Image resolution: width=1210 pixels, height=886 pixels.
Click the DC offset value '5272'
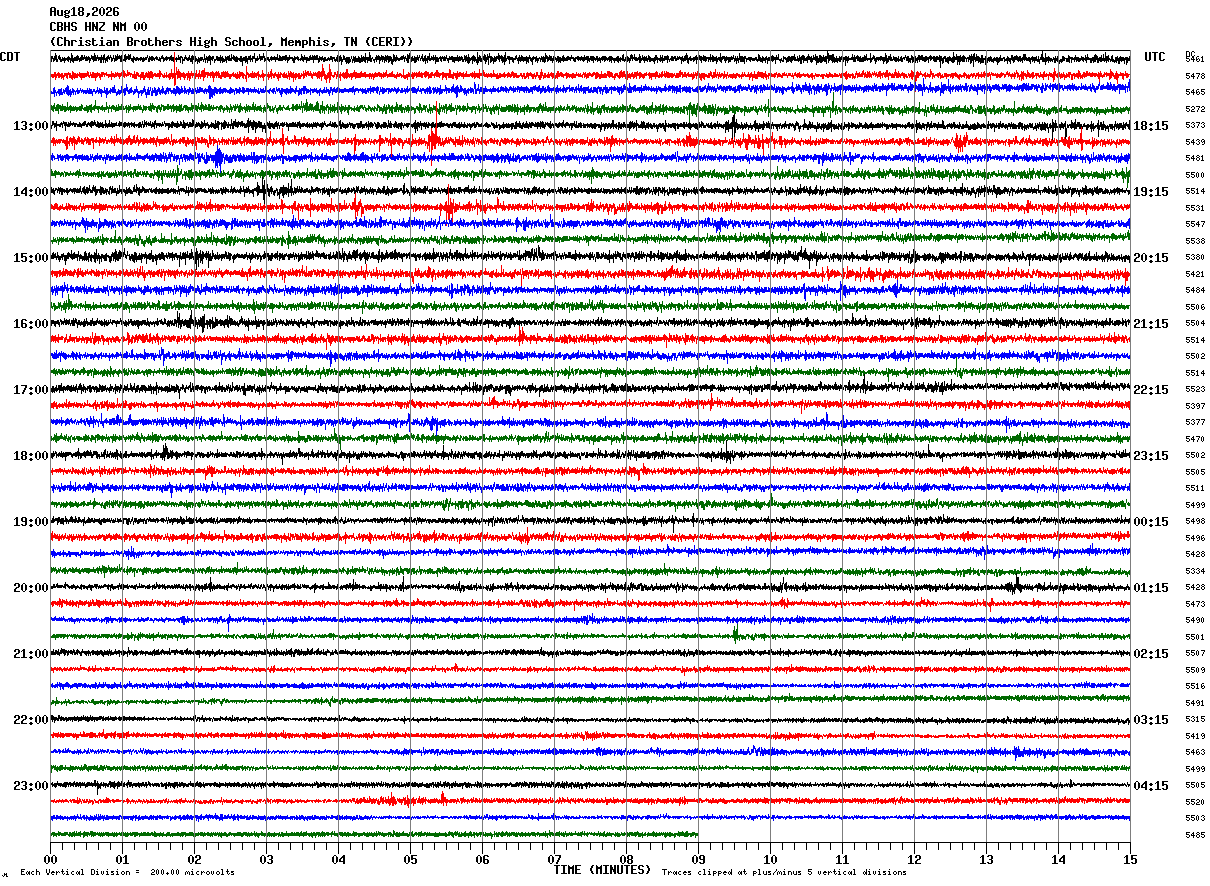(x=1195, y=109)
